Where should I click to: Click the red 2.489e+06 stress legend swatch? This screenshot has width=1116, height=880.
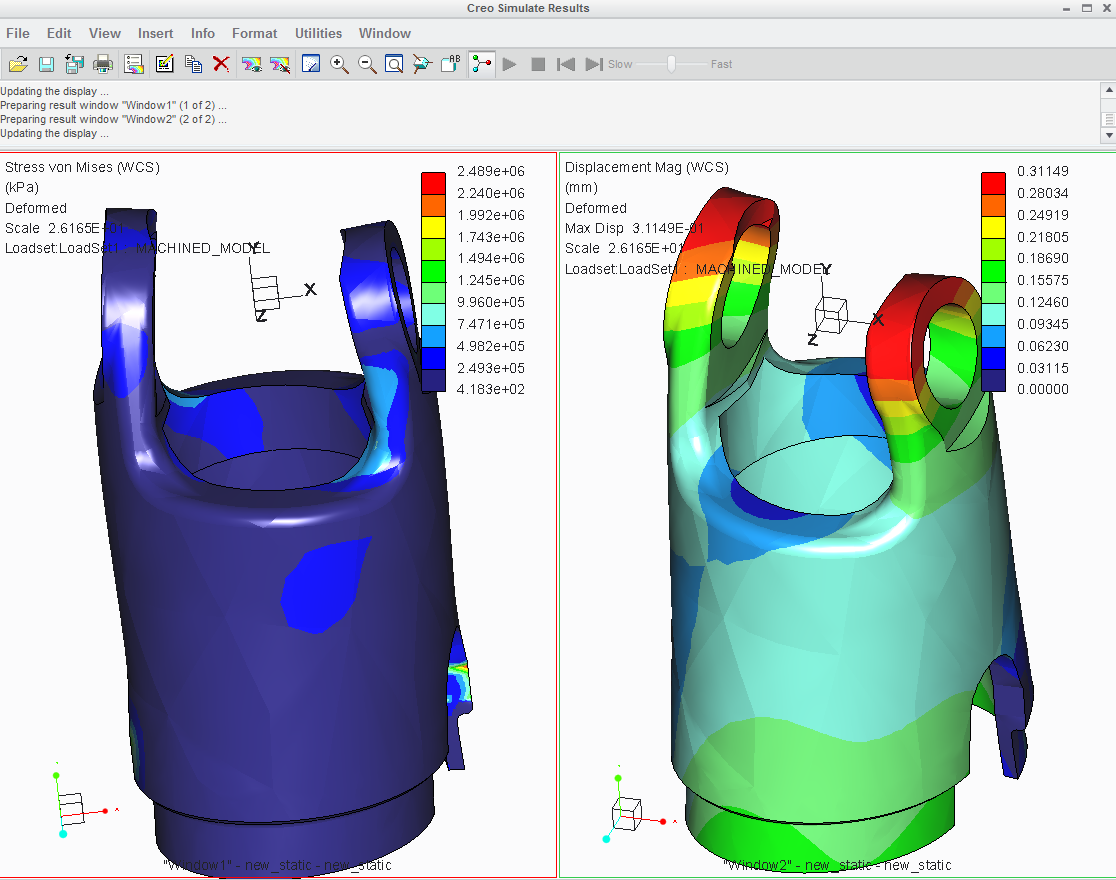[x=433, y=182]
